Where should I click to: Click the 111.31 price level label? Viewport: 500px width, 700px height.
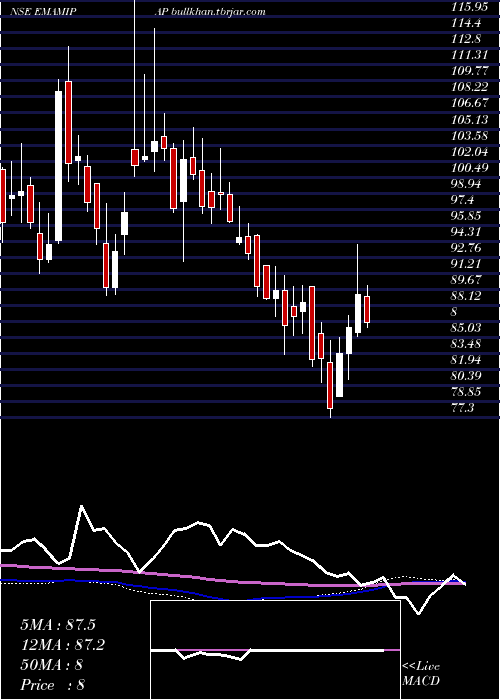click(471, 55)
